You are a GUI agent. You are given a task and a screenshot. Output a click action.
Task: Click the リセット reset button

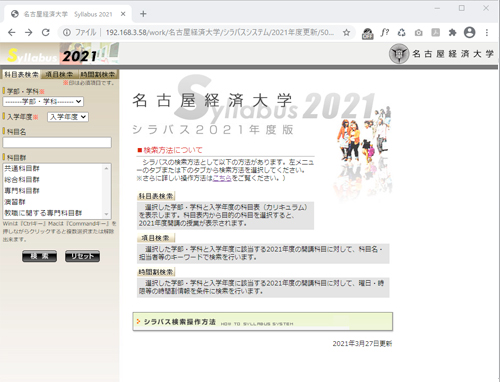tap(82, 256)
